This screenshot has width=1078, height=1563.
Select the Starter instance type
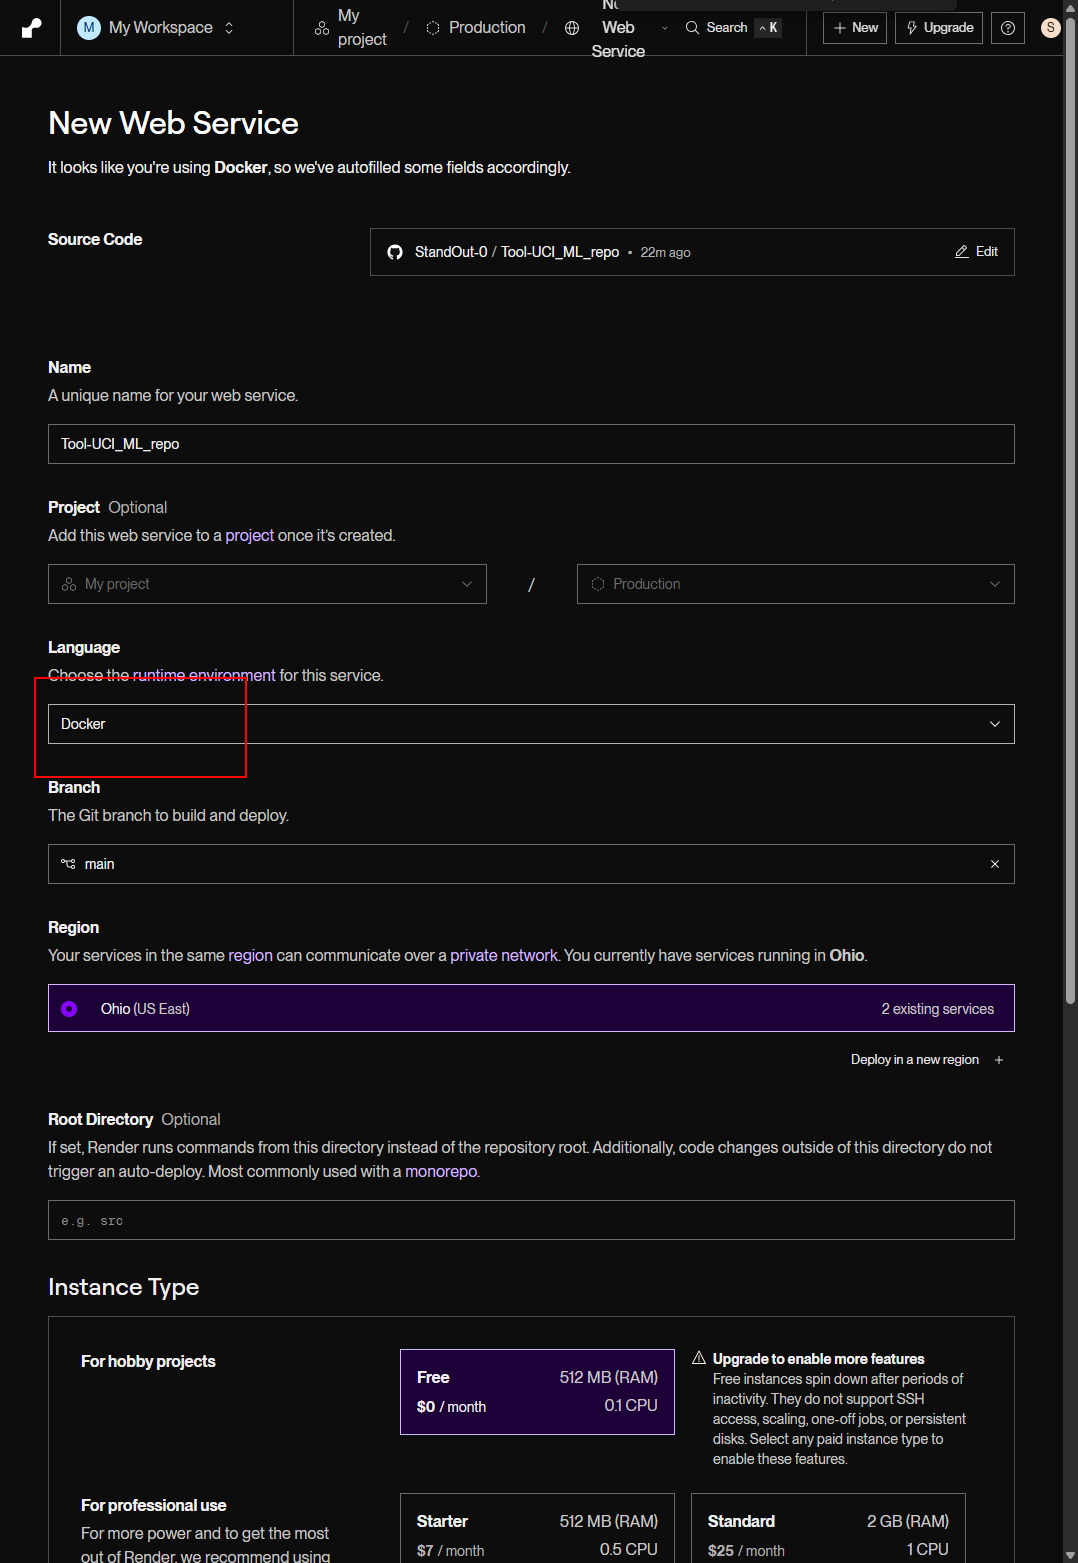537,1528
